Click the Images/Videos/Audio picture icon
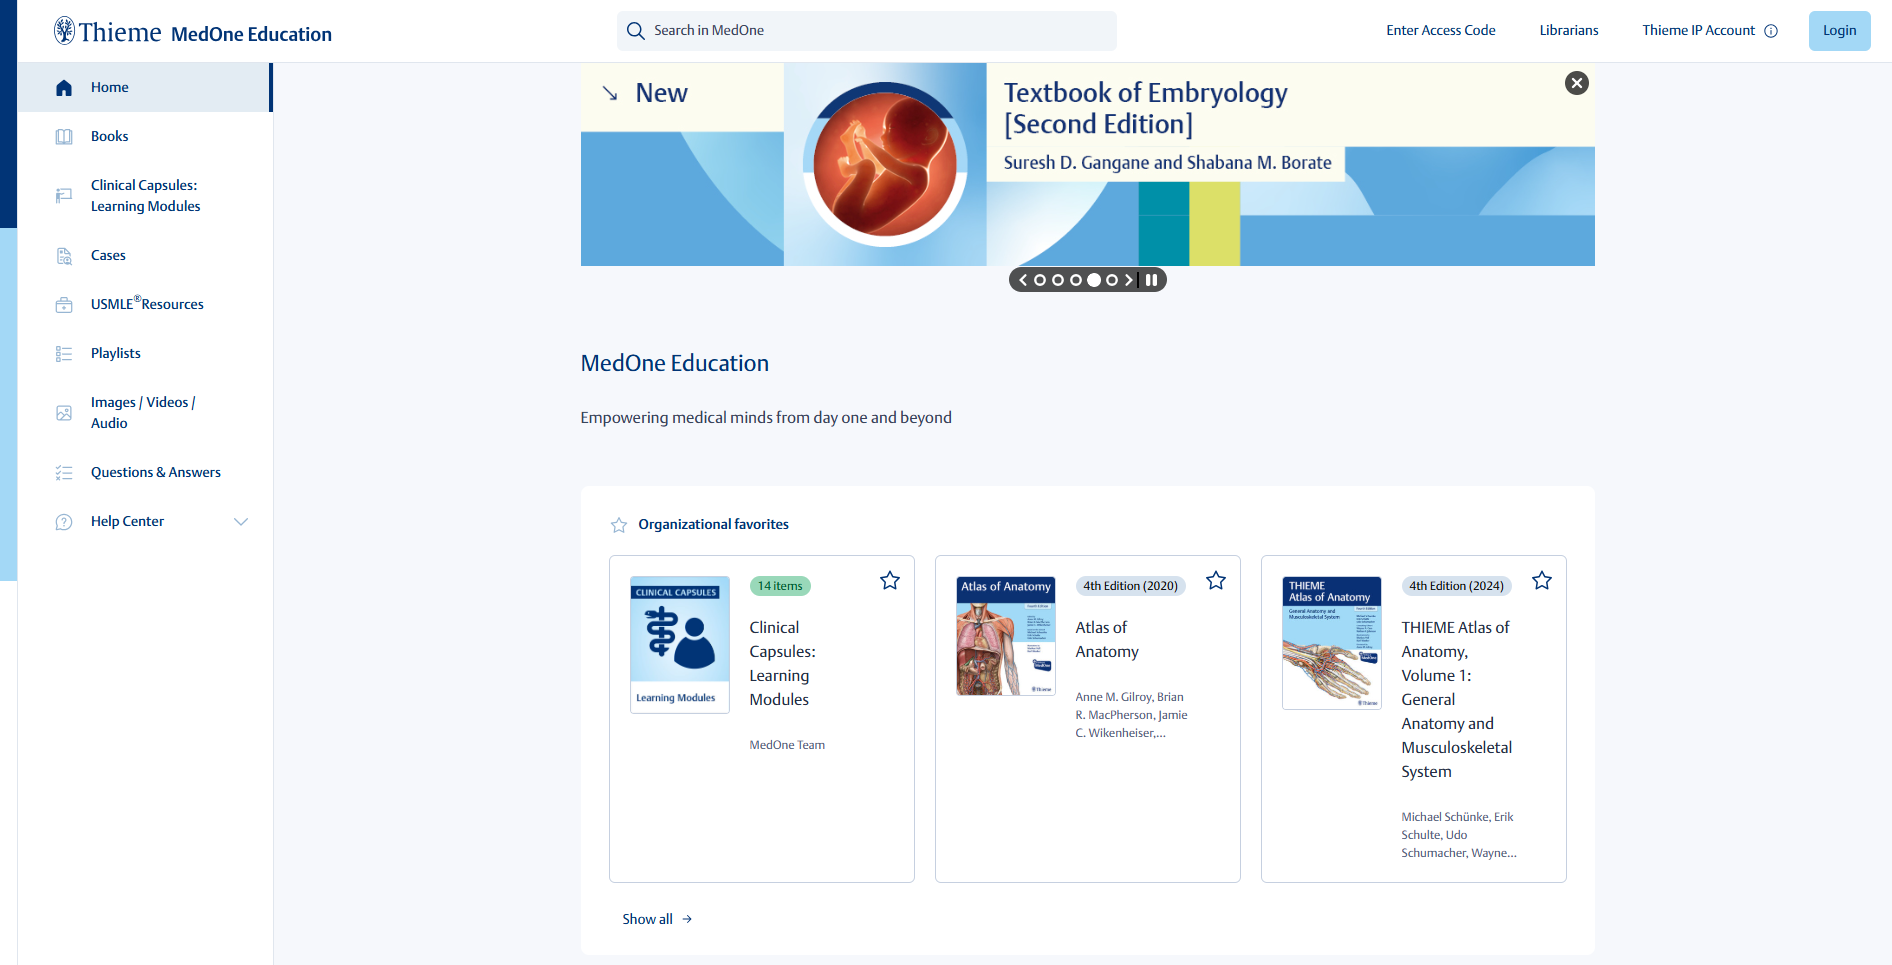The image size is (1892, 965). pos(64,413)
